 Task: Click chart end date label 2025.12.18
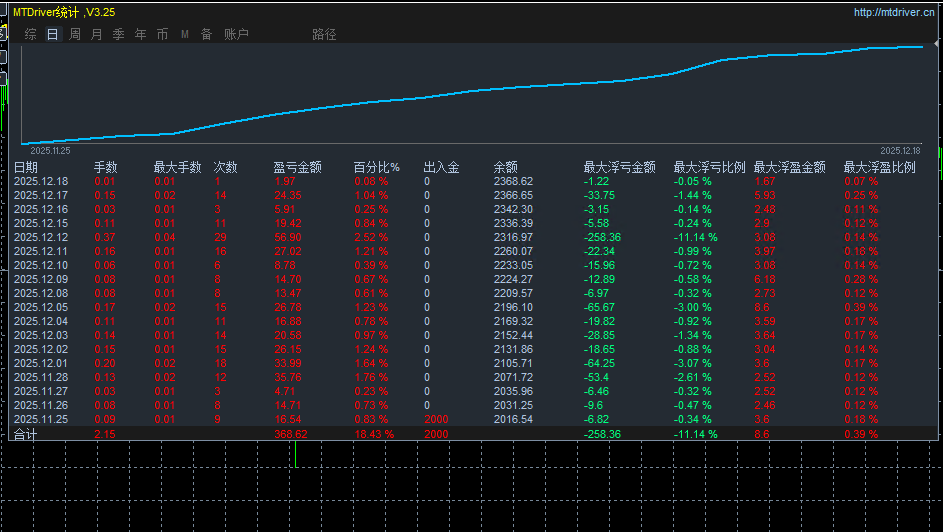pos(900,151)
